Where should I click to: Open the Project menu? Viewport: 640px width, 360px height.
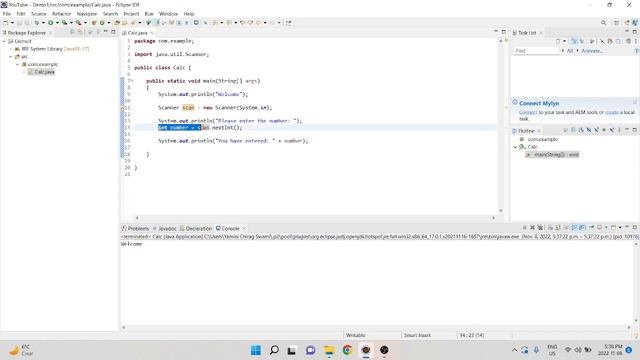click(x=131, y=14)
